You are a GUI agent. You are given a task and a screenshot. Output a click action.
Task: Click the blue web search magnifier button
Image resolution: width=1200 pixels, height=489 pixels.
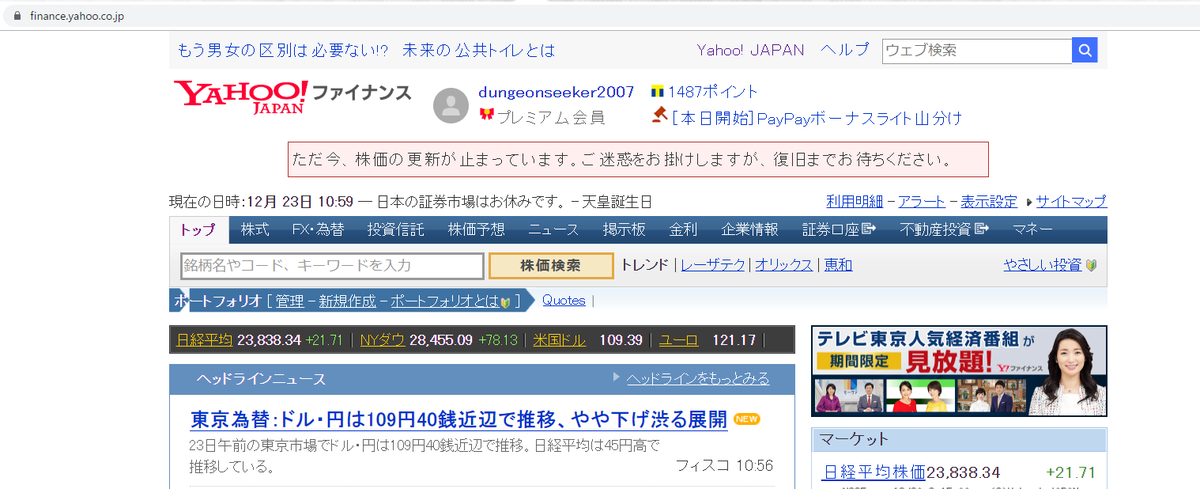point(1085,50)
